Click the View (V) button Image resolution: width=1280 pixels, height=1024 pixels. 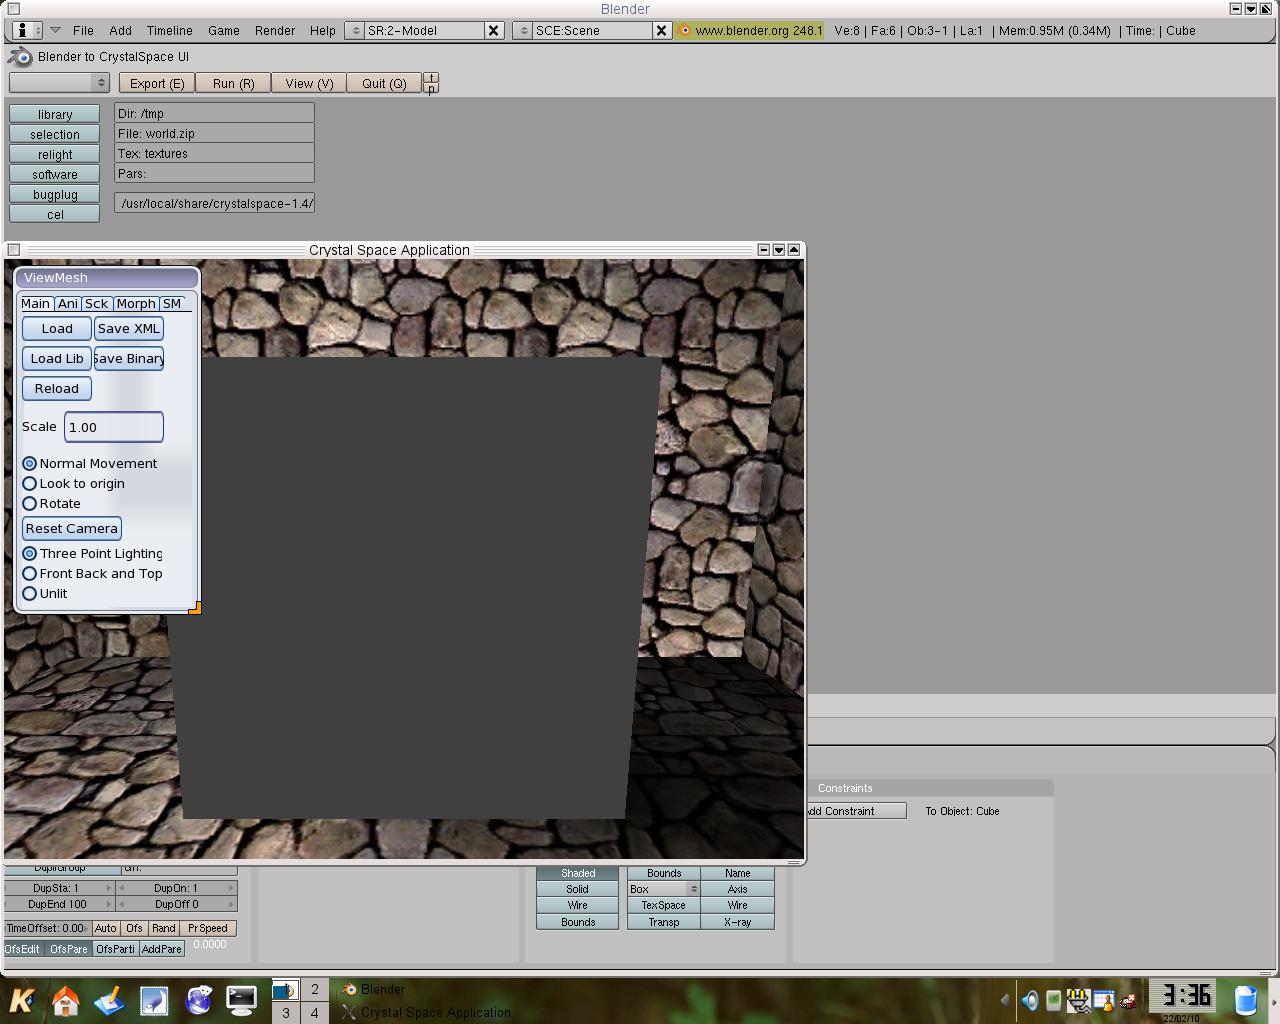click(x=309, y=83)
